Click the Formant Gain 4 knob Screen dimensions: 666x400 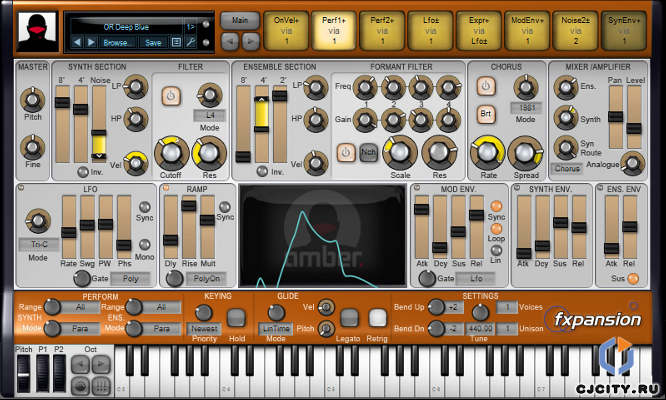449,120
